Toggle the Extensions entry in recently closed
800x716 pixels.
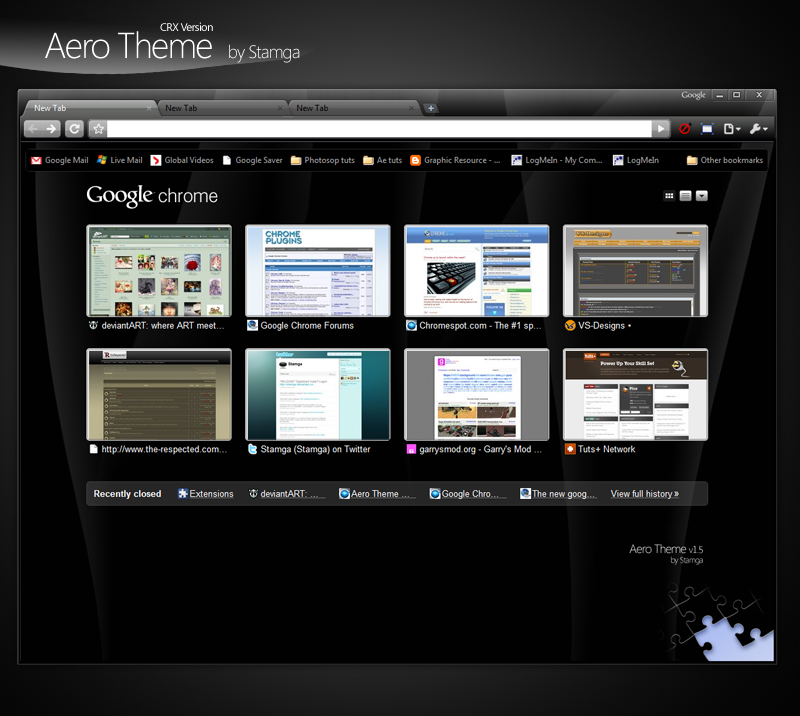(x=206, y=493)
